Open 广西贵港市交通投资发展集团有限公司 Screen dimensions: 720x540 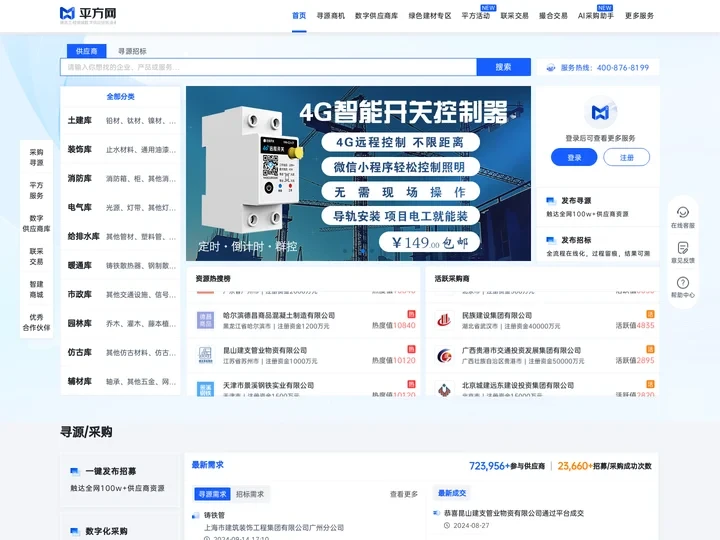(x=521, y=350)
